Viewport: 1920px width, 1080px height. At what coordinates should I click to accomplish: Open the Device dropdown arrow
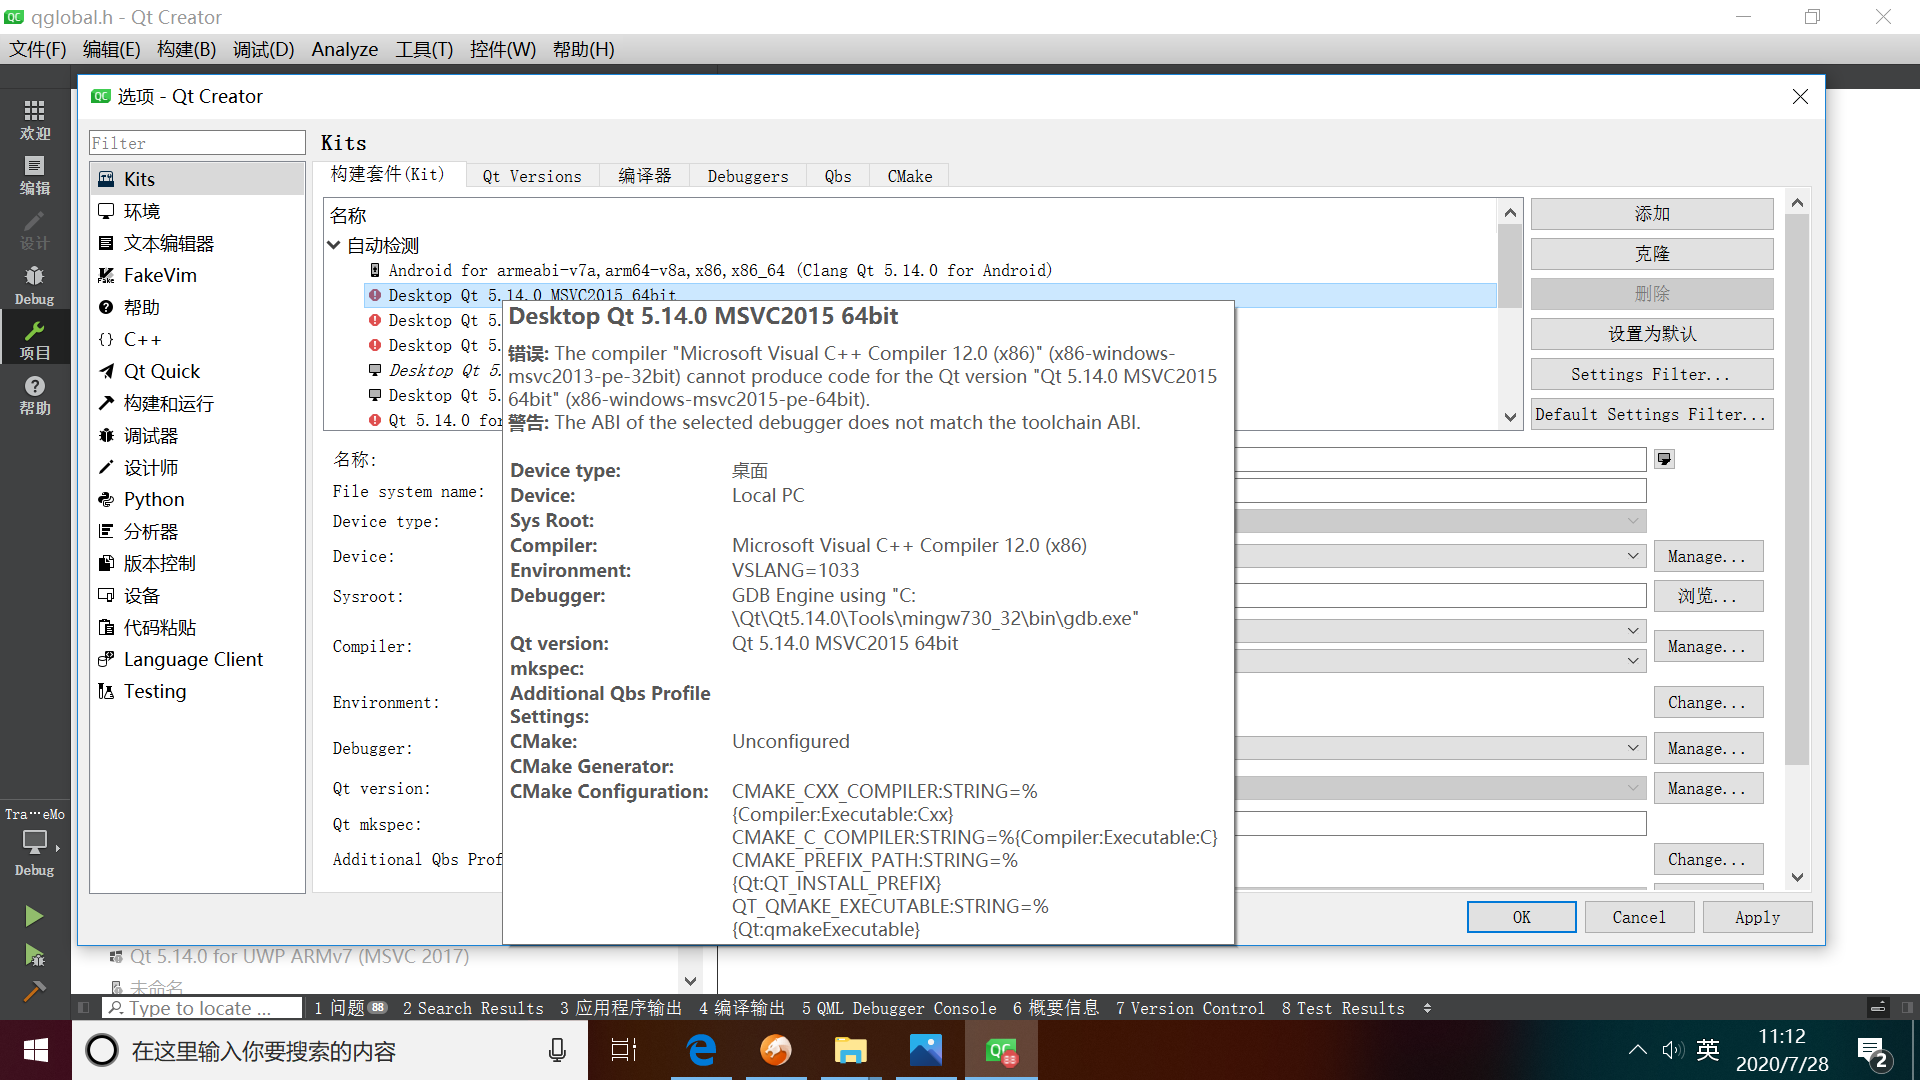[1632, 556]
